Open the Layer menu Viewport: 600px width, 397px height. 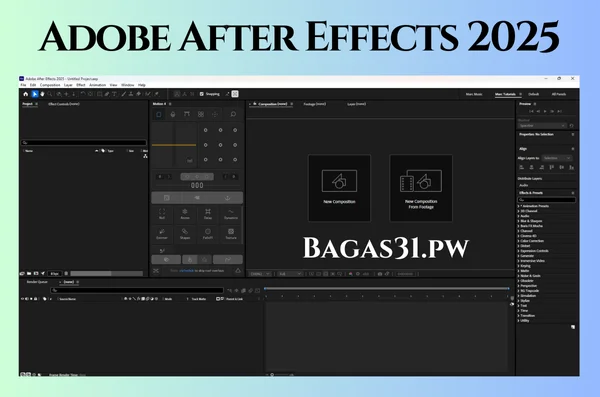[x=68, y=85]
